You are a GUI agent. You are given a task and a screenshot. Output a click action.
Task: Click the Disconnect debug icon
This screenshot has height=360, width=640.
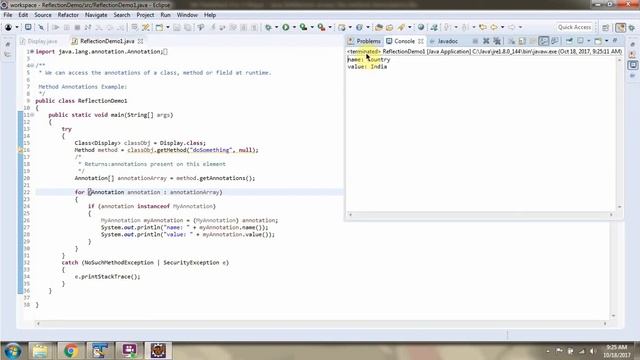click(x=88, y=27)
